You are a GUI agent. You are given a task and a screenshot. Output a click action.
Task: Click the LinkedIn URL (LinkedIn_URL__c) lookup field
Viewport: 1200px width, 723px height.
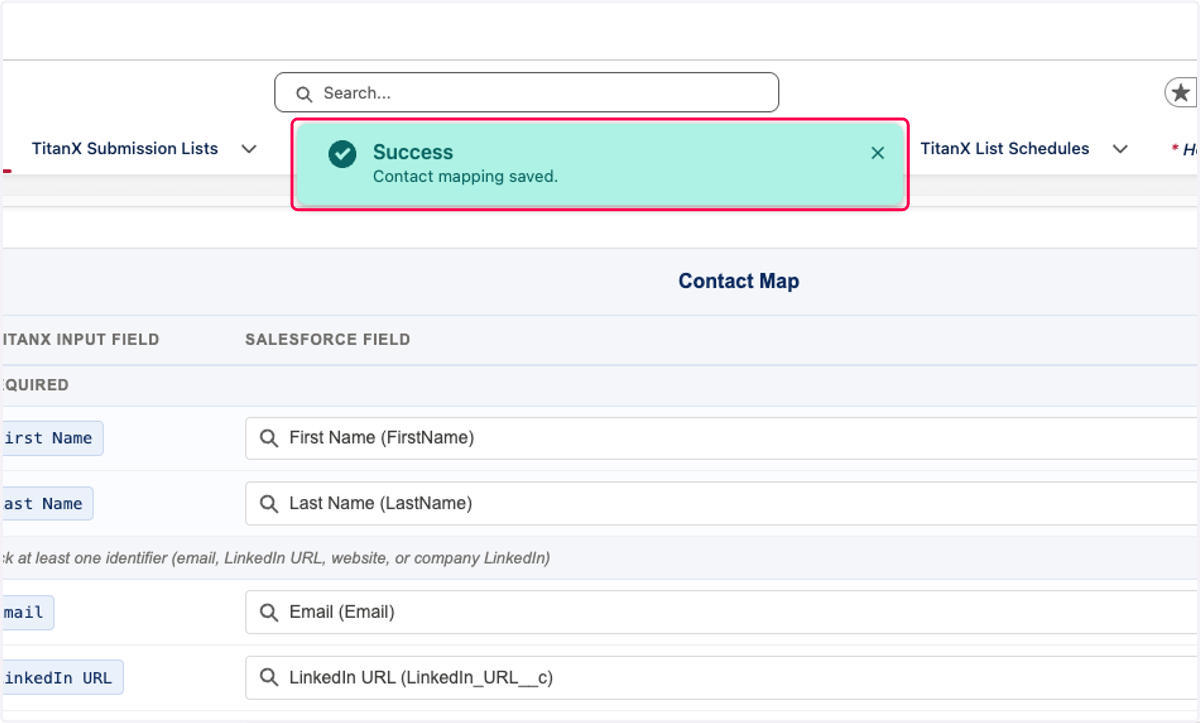(722, 678)
